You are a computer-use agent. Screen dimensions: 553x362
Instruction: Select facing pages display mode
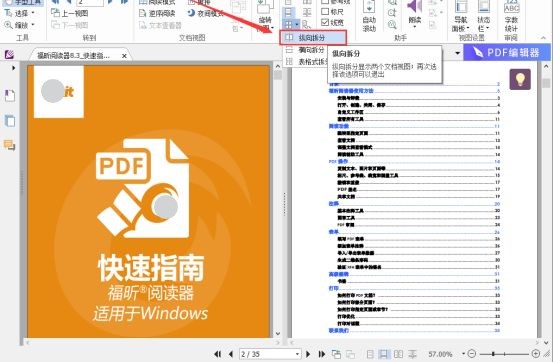(398, 354)
